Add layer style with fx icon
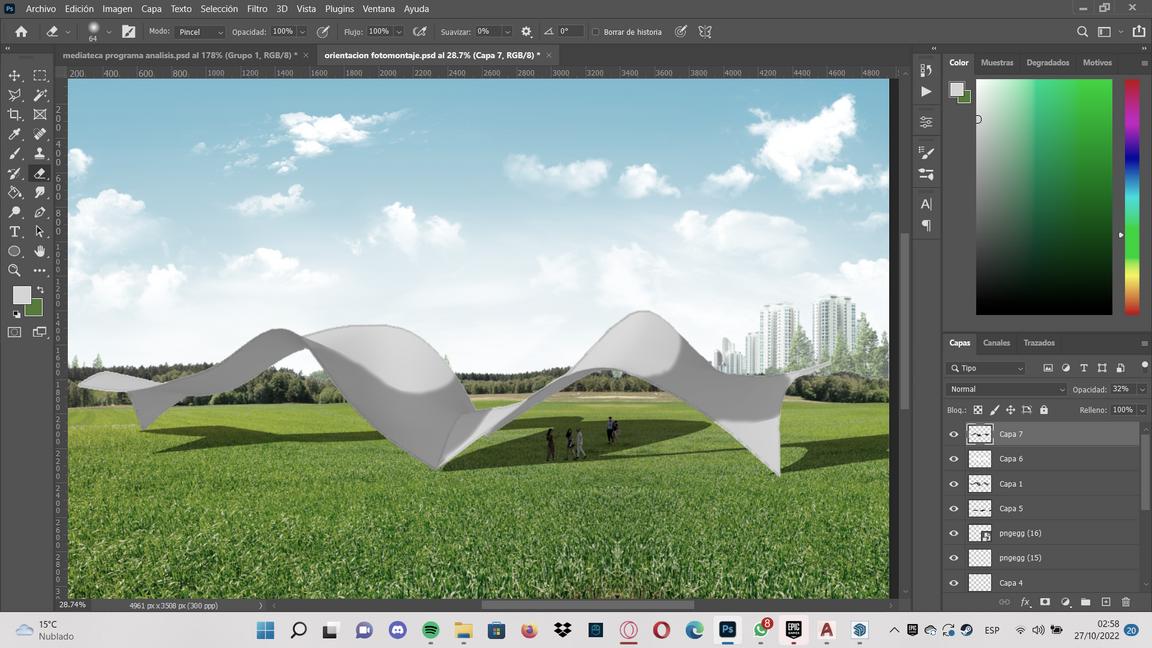Image resolution: width=1152 pixels, height=648 pixels. click(1025, 602)
